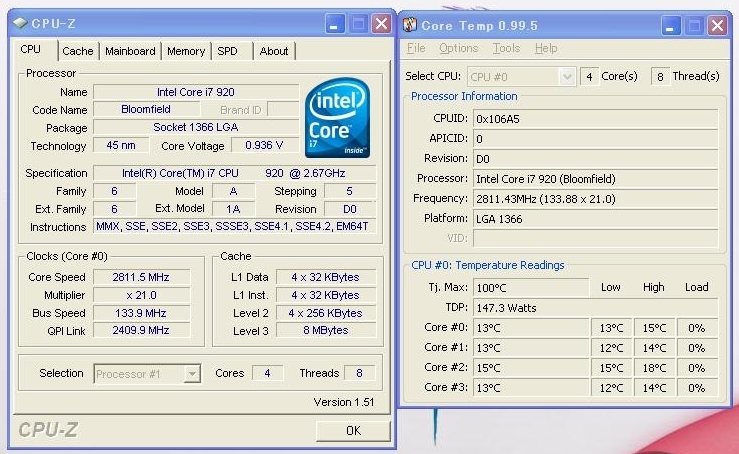Click the Core Temp title bar icon
The width and height of the screenshot is (739, 454).
[x=410, y=25]
